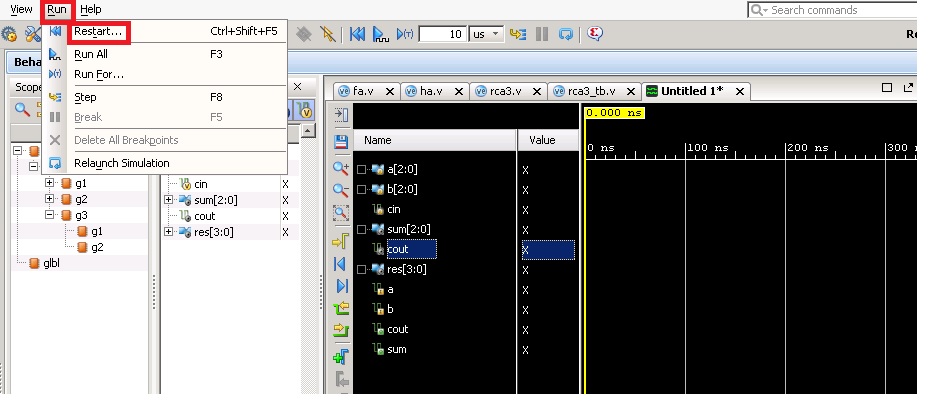949x420 pixels.
Task: Select the glbl scope item
Action: 51,263
